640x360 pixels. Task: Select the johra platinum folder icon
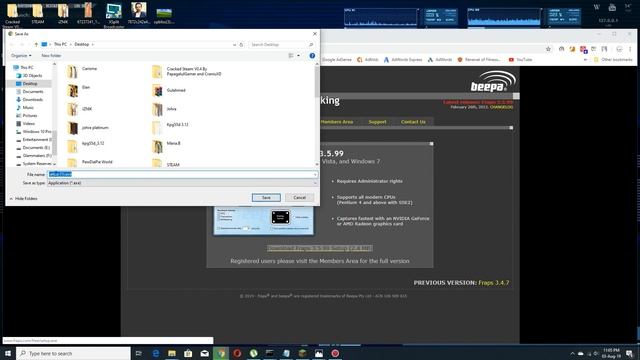[73, 128]
